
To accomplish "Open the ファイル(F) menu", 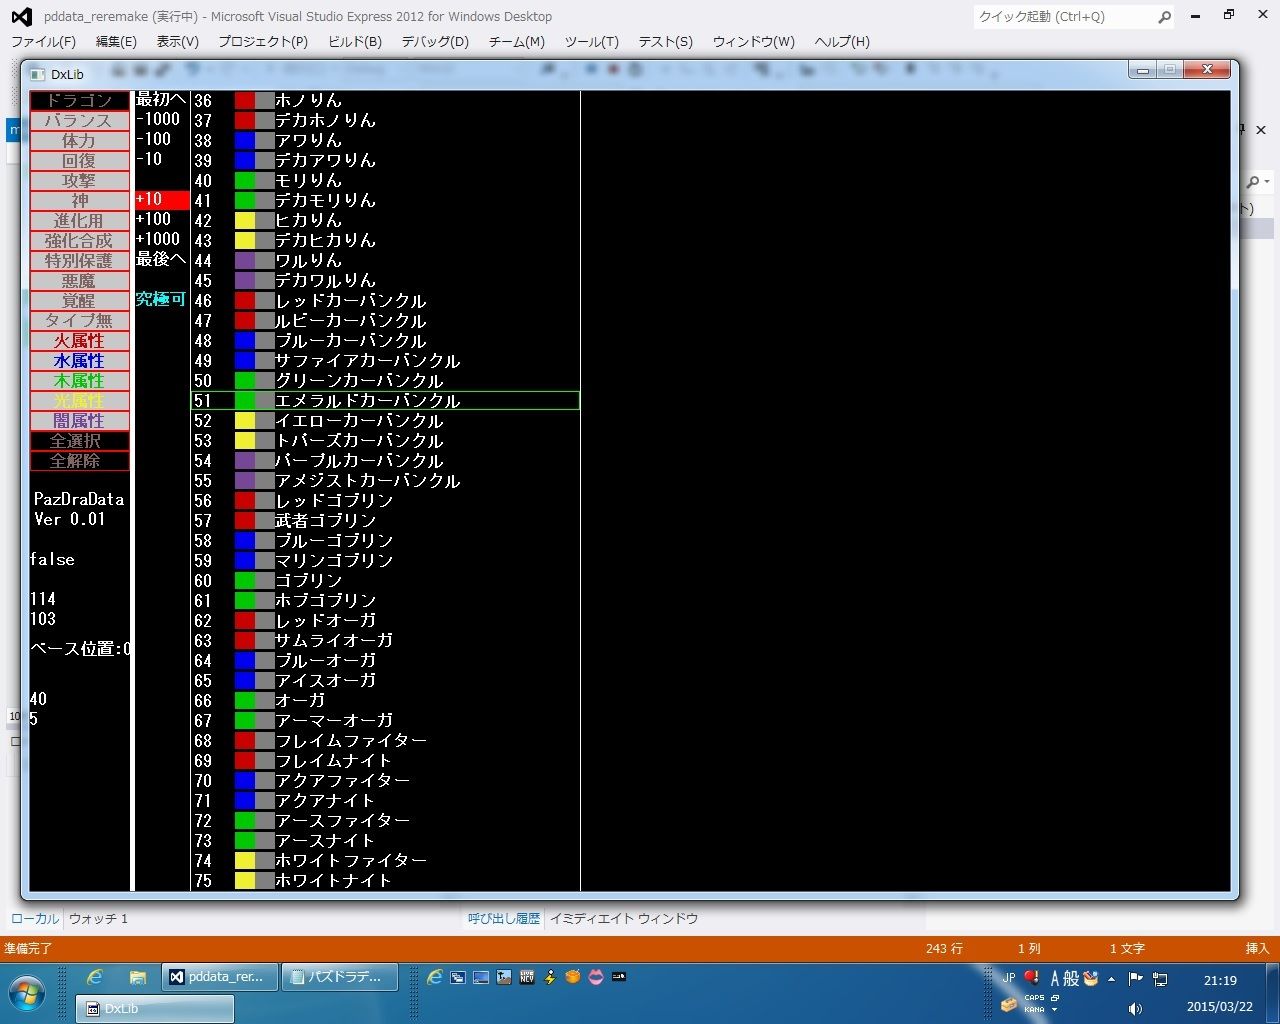I will coord(43,41).
